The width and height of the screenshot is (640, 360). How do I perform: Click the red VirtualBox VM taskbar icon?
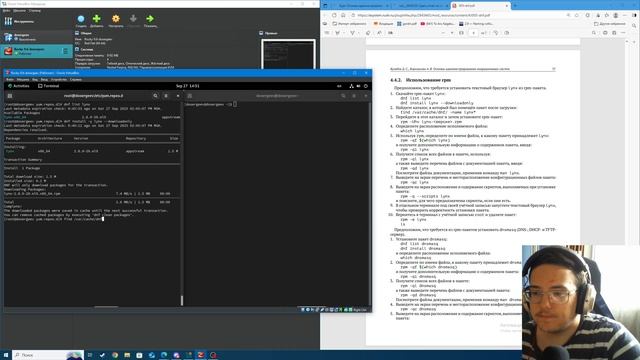pyautogui.click(x=201, y=355)
